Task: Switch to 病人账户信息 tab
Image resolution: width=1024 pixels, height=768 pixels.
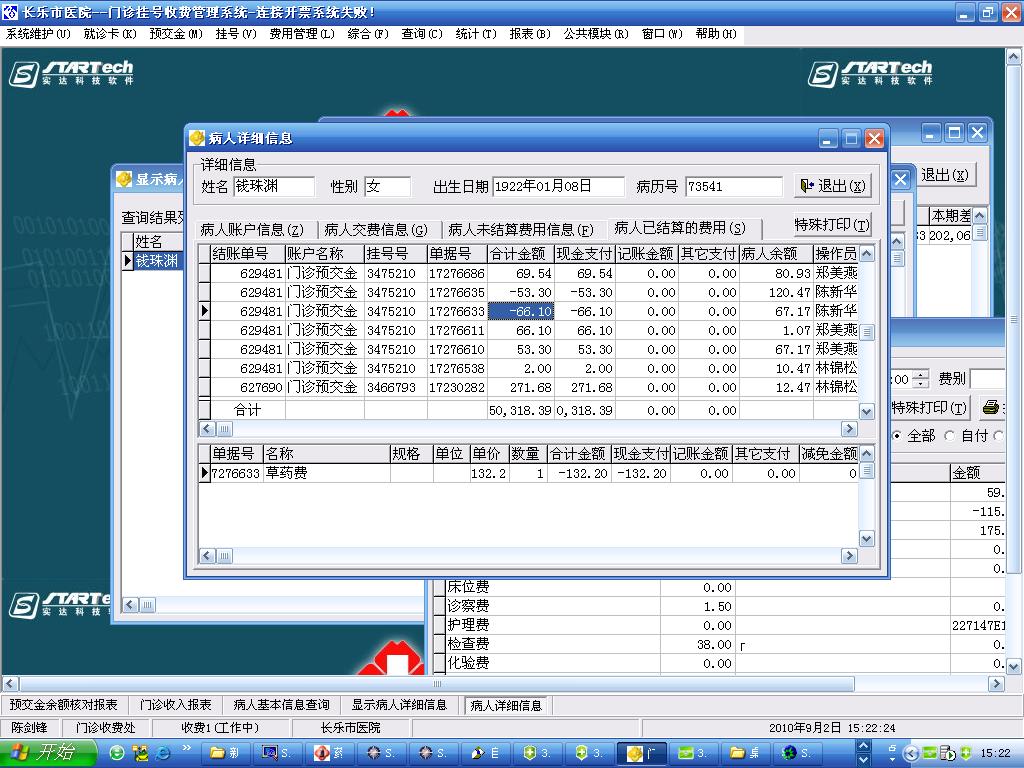Action: click(x=252, y=230)
